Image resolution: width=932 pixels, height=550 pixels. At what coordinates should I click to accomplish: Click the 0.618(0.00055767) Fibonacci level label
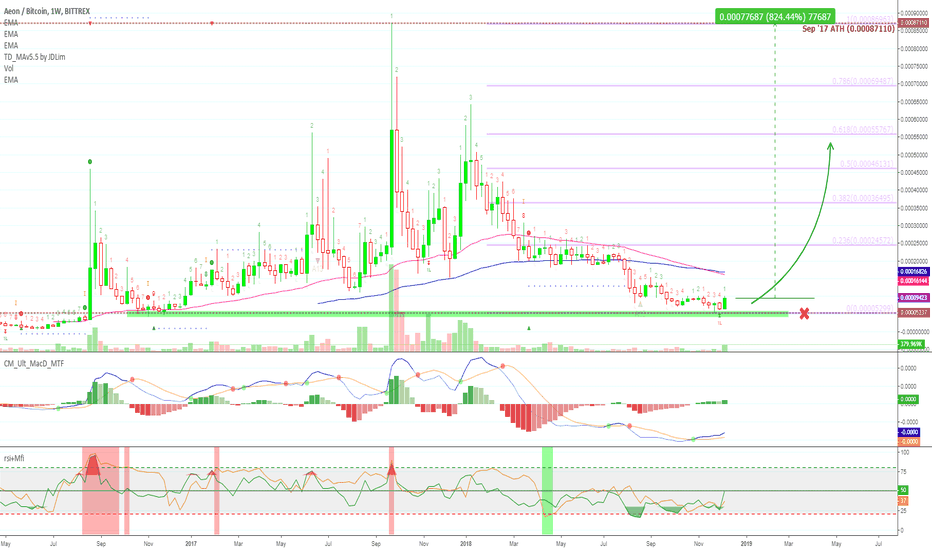pyautogui.click(x=862, y=130)
